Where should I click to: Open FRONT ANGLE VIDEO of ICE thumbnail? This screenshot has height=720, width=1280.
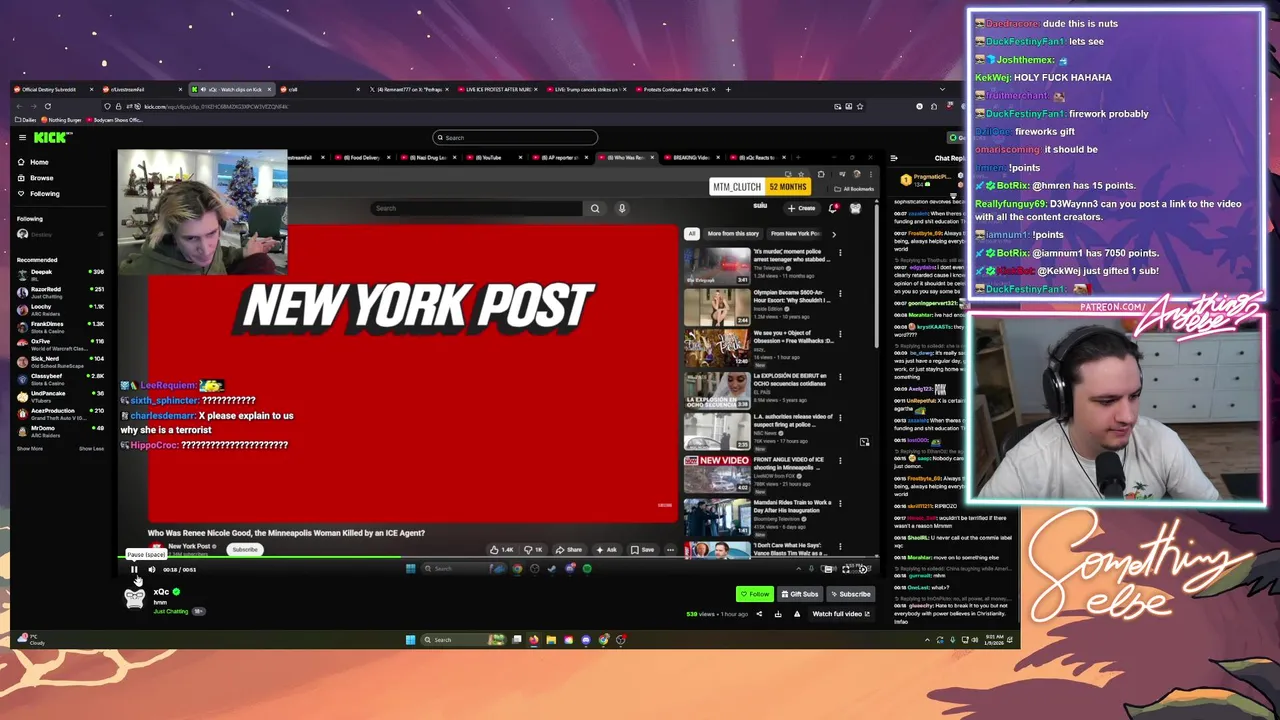click(x=717, y=474)
